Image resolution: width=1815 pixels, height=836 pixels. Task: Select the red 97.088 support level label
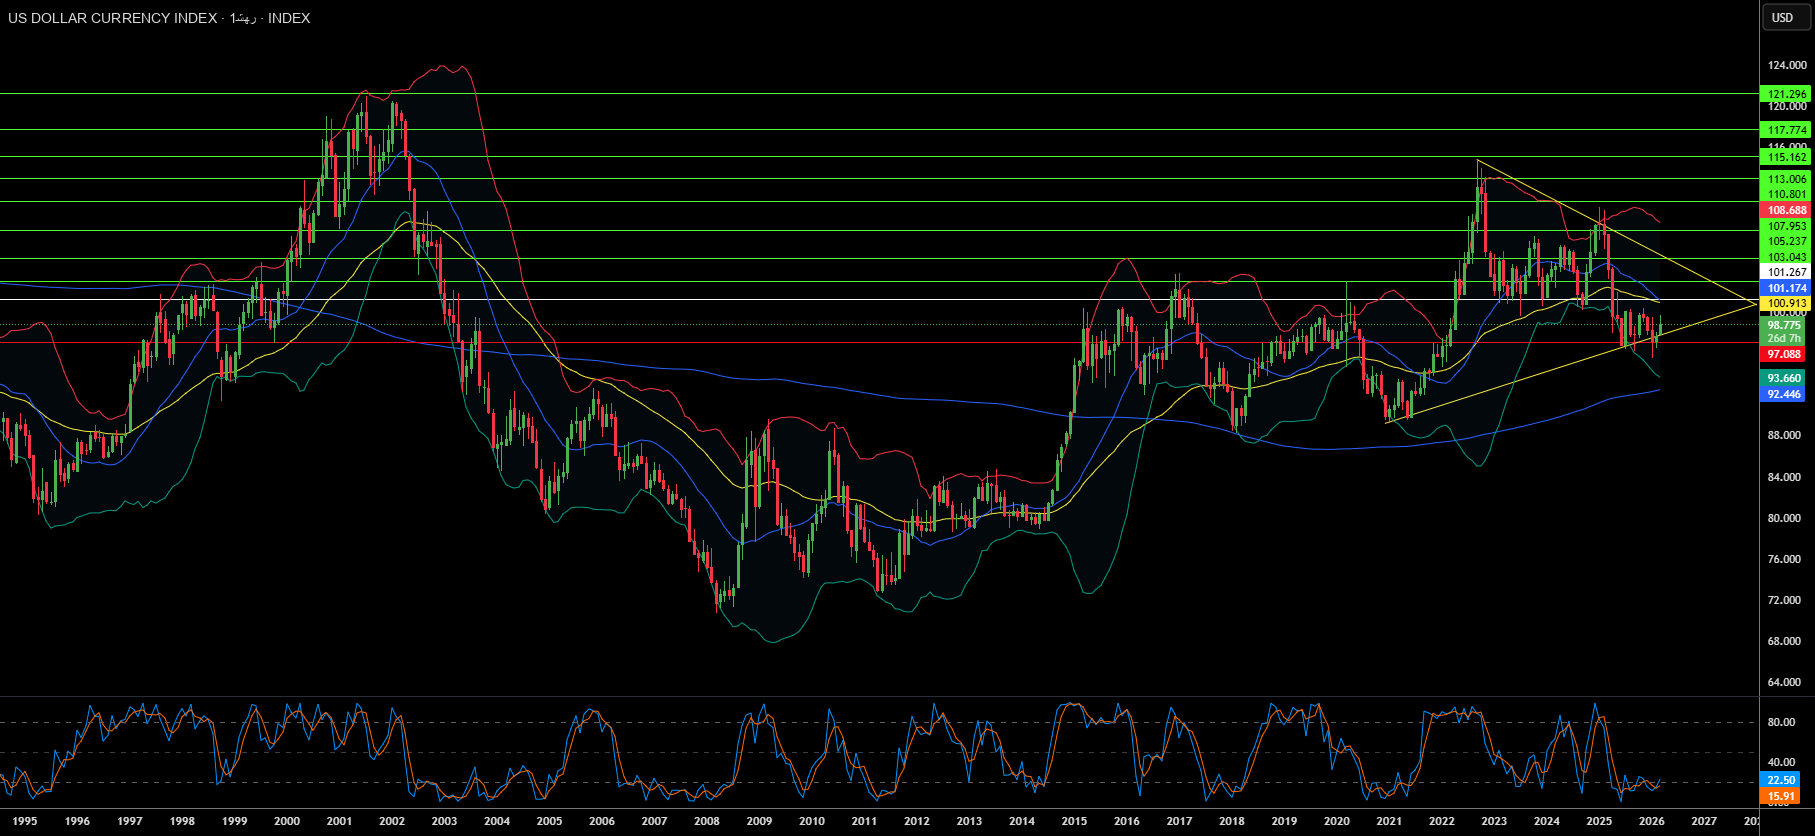pos(1784,354)
